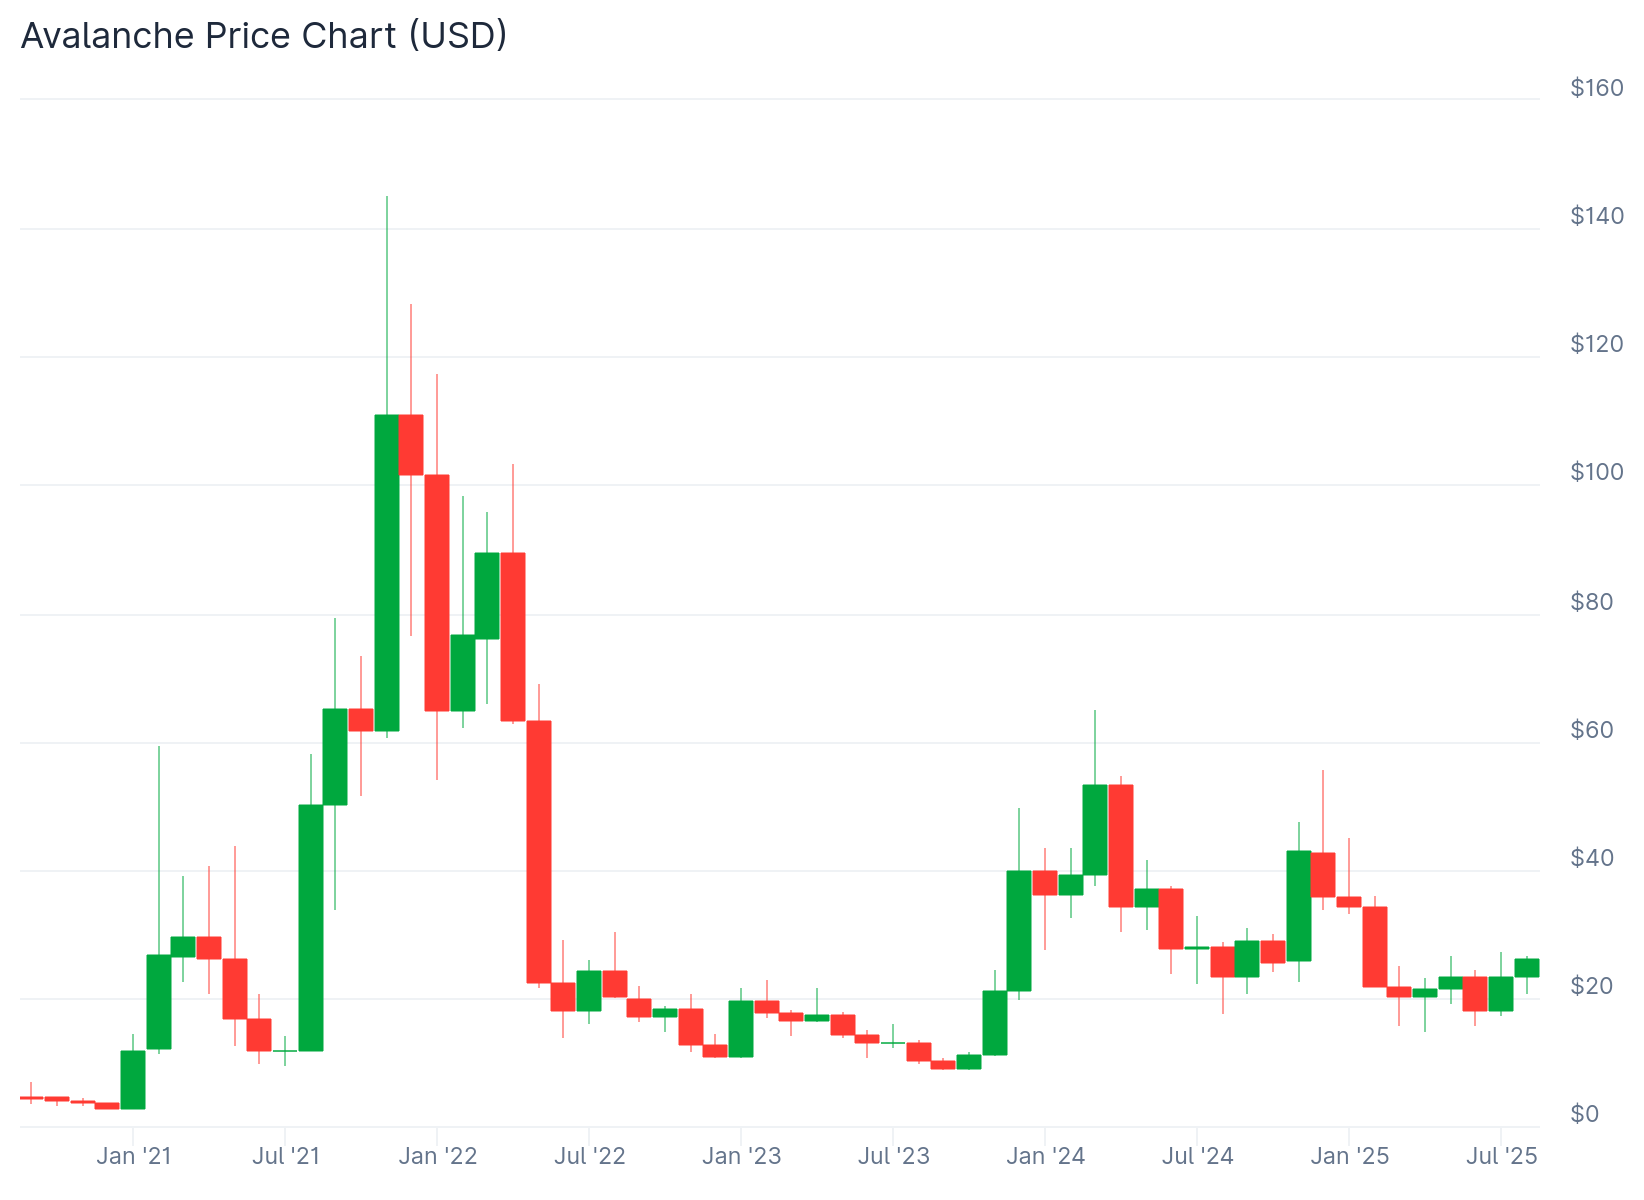Click the Jan '25 x-axis label
The image size is (1644, 1200).
(1350, 1157)
